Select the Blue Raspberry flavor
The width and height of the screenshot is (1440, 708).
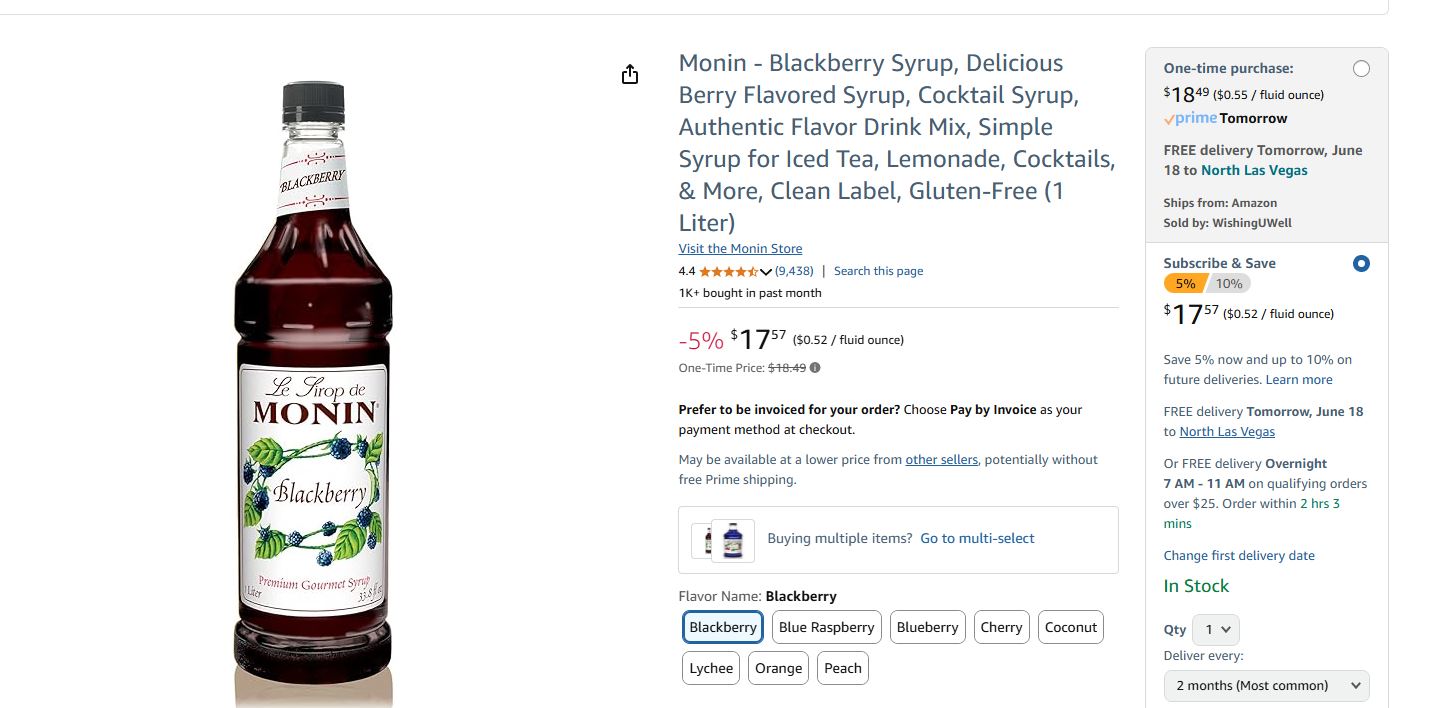tap(826, 627)
